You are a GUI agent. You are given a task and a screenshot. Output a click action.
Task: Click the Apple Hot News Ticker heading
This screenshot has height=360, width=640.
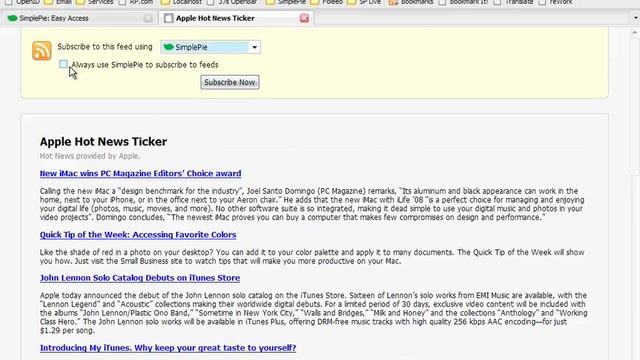click(103, 142)
